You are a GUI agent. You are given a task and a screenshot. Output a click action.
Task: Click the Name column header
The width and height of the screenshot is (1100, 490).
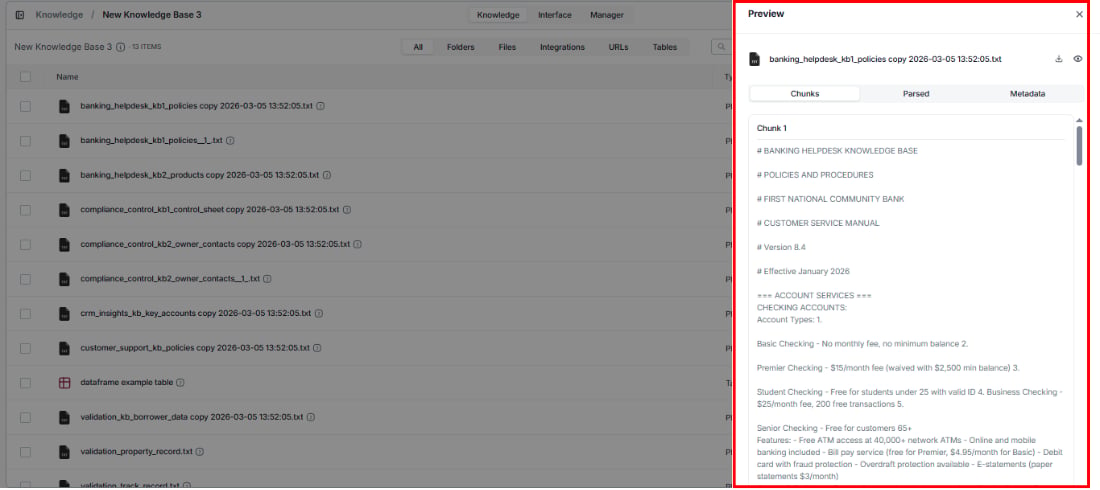click(x=67, y=77)
